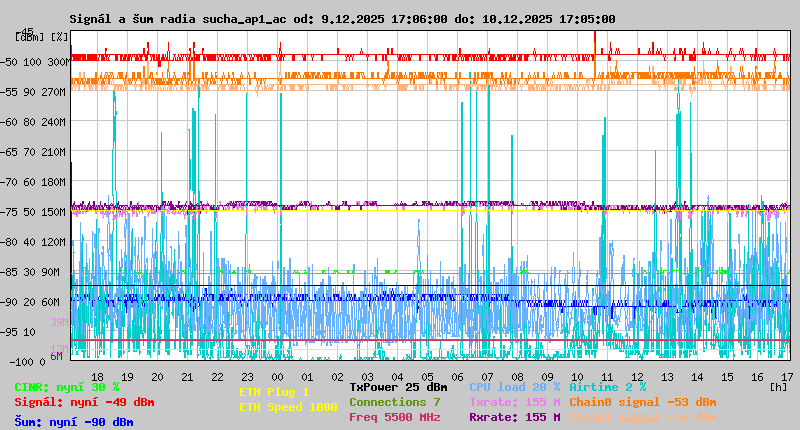Click the '-75 50 150M' y-axis label
Viewport: 800px width, 430px height.
click(x=42, y=212)
